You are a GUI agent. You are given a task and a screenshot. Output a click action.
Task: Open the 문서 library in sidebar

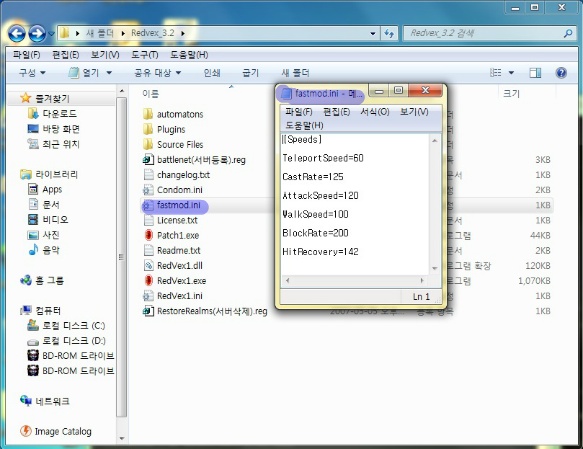(44, 204)
